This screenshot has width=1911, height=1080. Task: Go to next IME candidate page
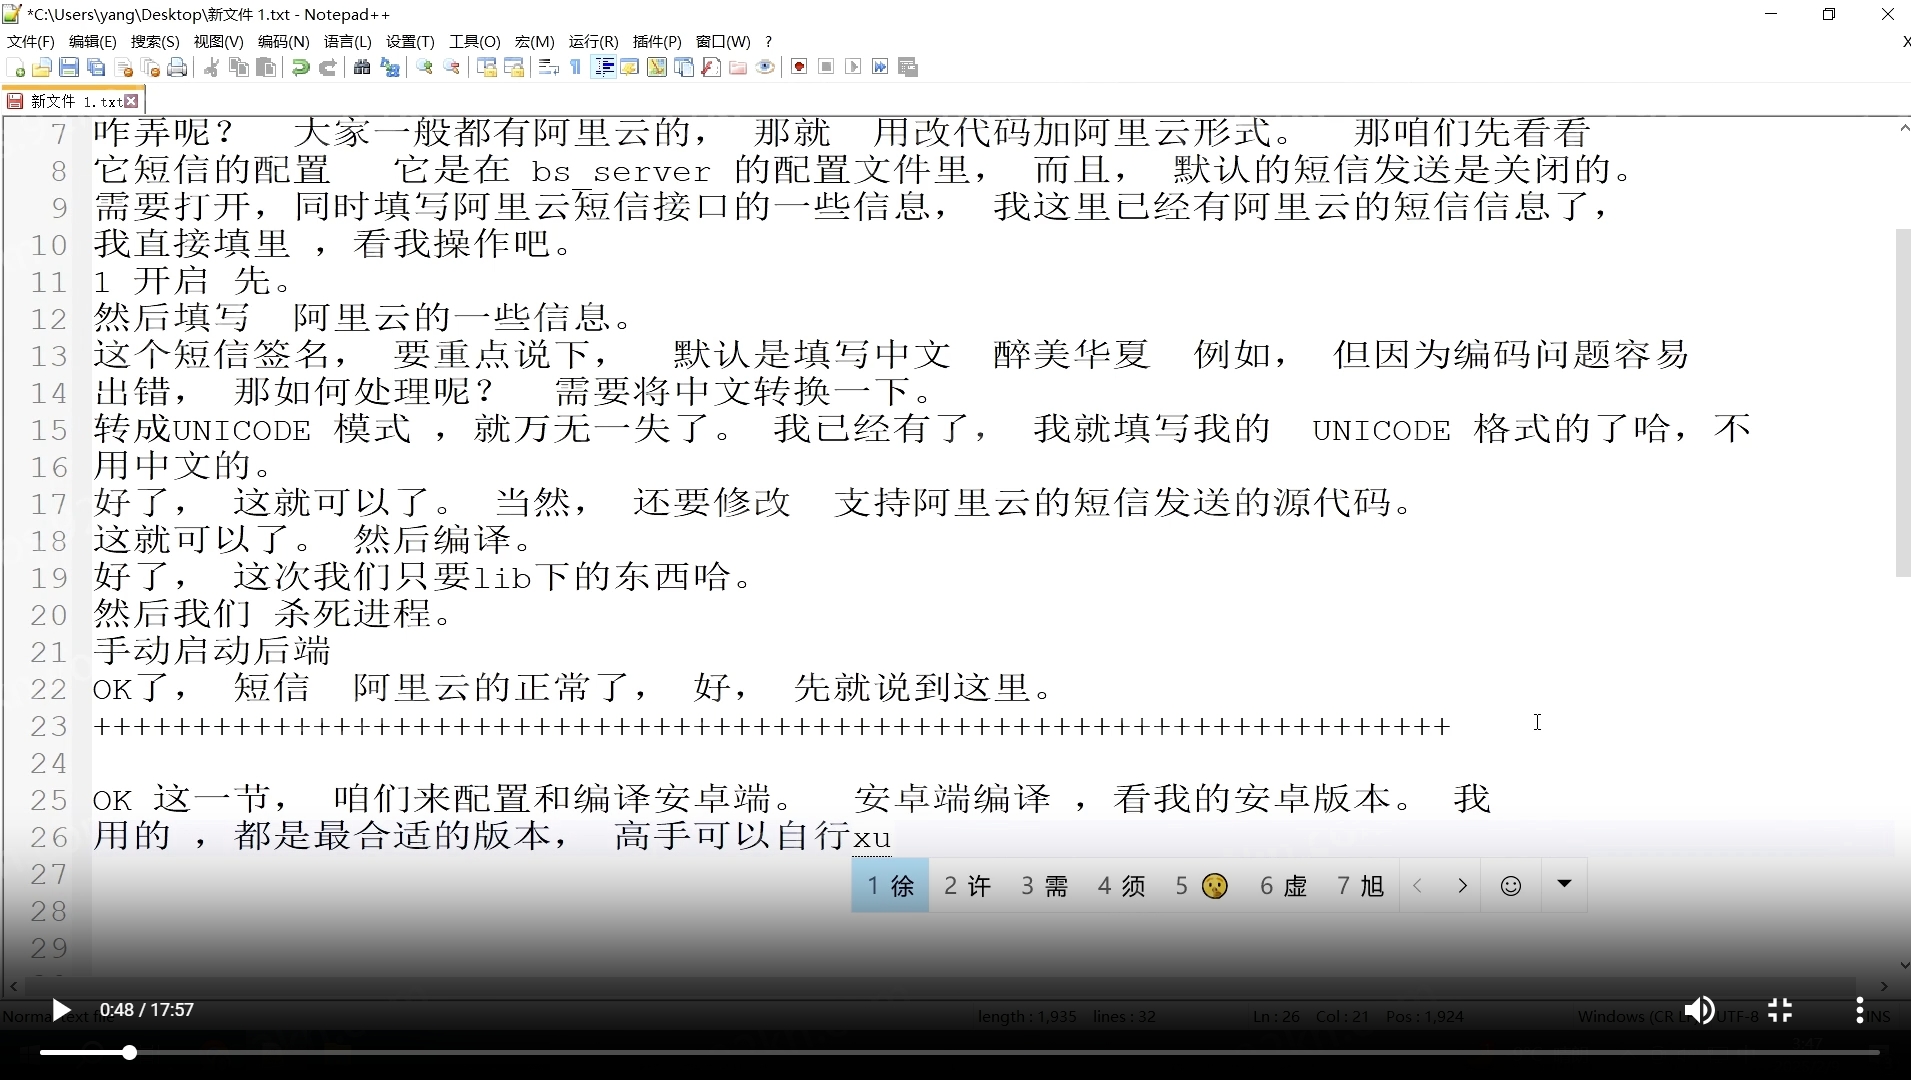pyautogui.click(x=1463, y=886)
